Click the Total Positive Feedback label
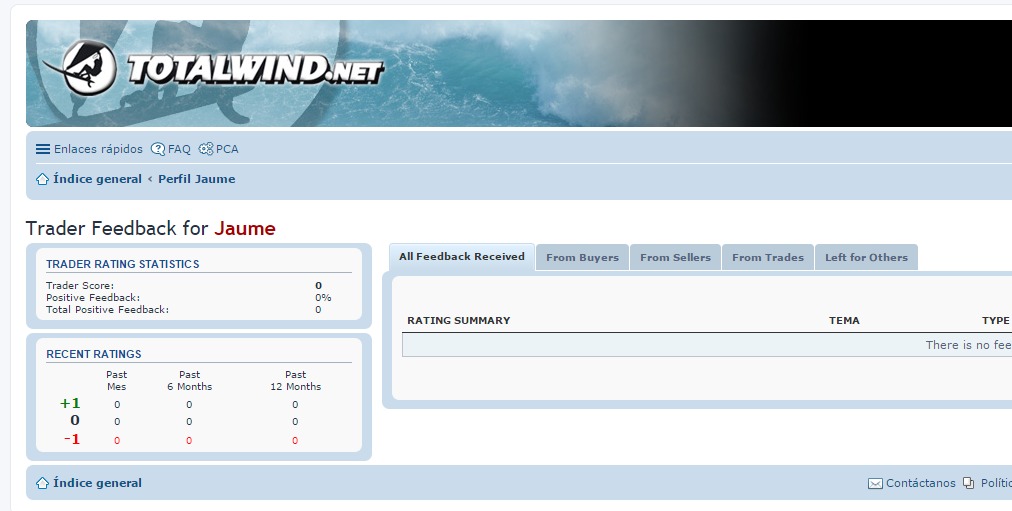The width and height of the screenshot is (1012, 511). (x=108, y=310)
